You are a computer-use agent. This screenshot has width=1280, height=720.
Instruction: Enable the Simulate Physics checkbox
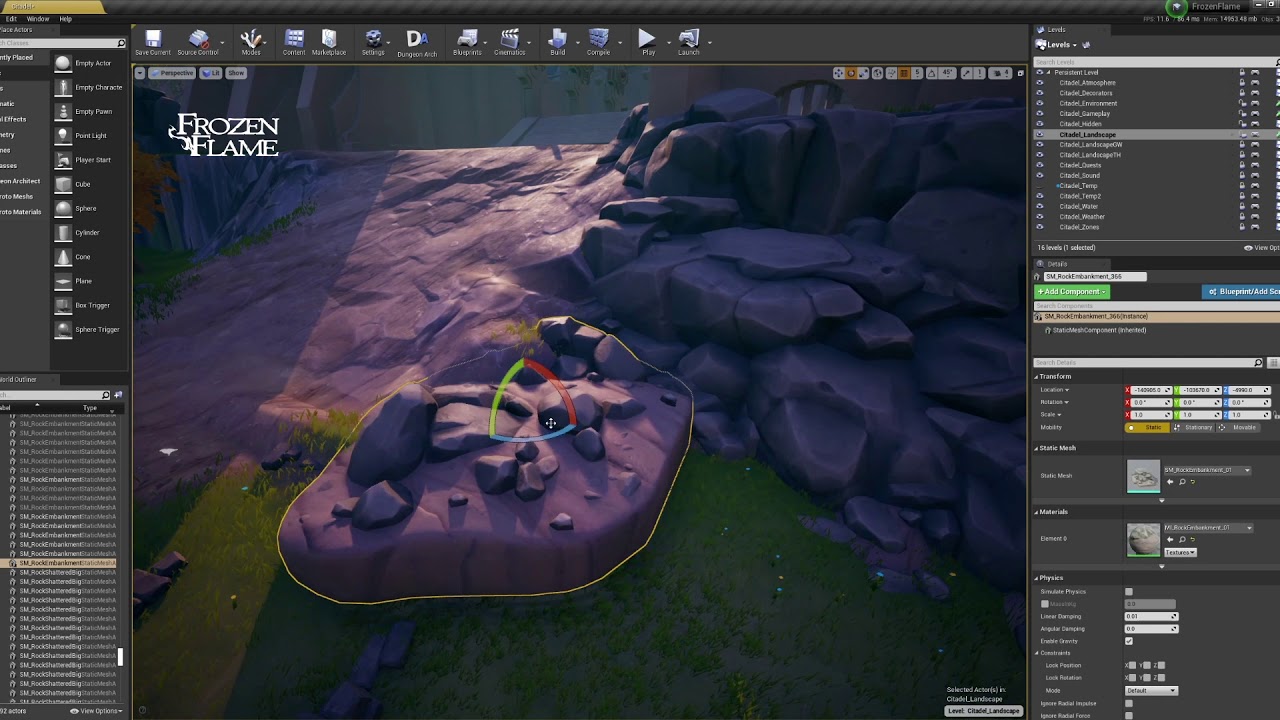tap(1129, 592)
